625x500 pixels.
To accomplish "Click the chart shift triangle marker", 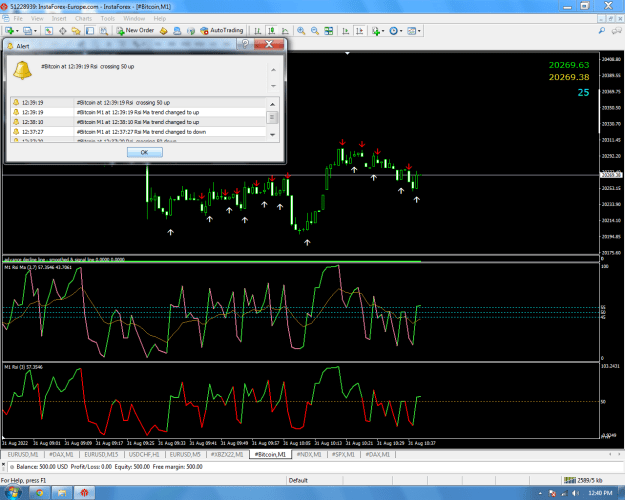I will point(348,53).
